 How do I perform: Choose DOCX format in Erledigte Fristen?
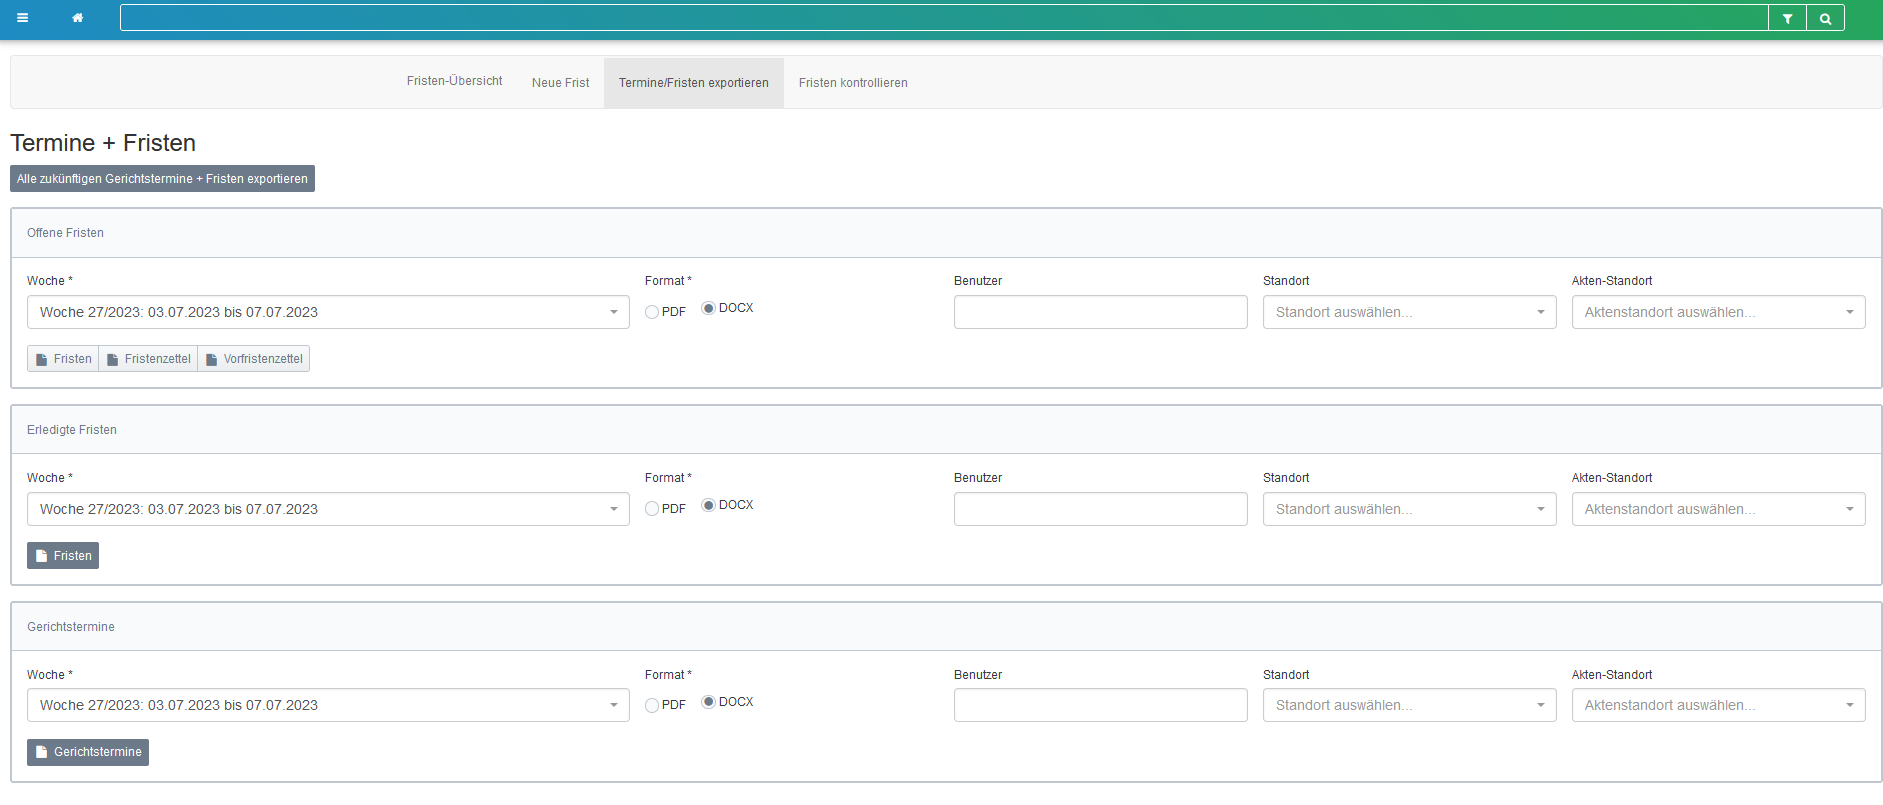(708, 505)
